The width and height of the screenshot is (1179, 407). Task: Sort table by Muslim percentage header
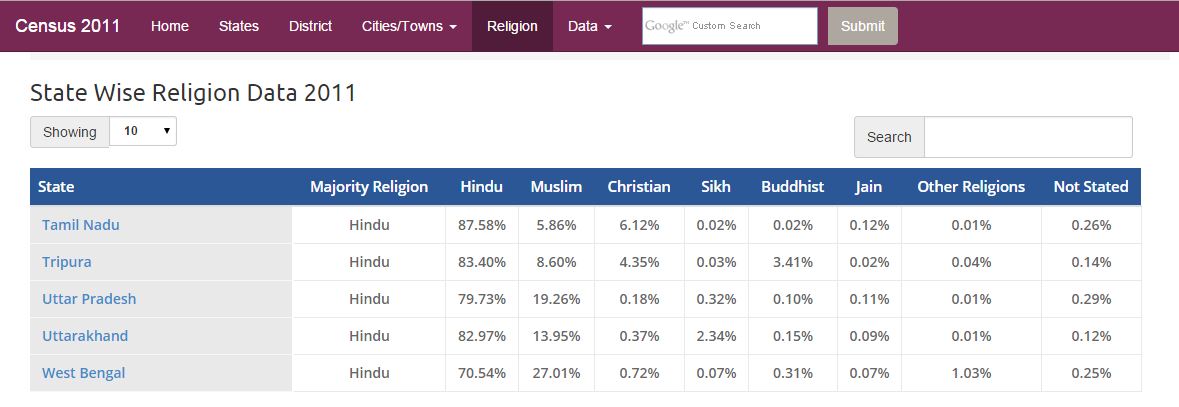pos(556,187)
